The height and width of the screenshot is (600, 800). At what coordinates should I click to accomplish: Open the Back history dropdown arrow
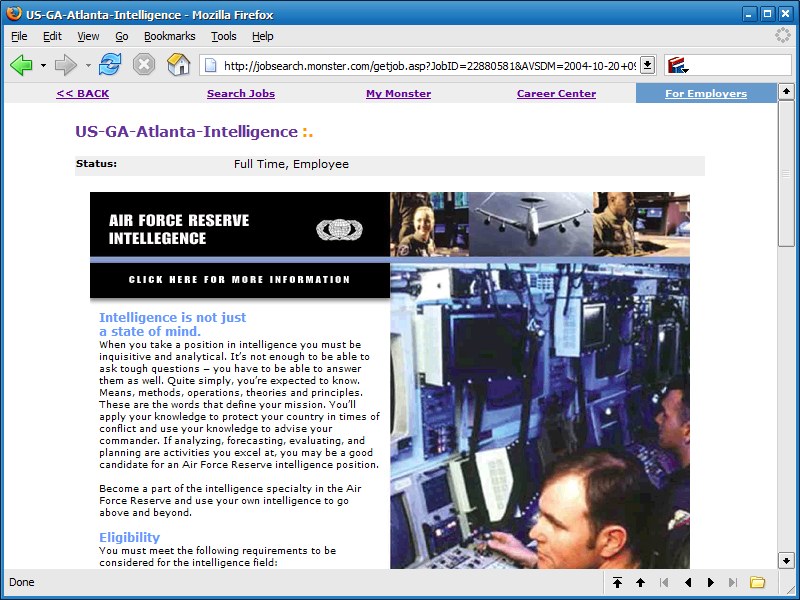[x=43, y=65]
